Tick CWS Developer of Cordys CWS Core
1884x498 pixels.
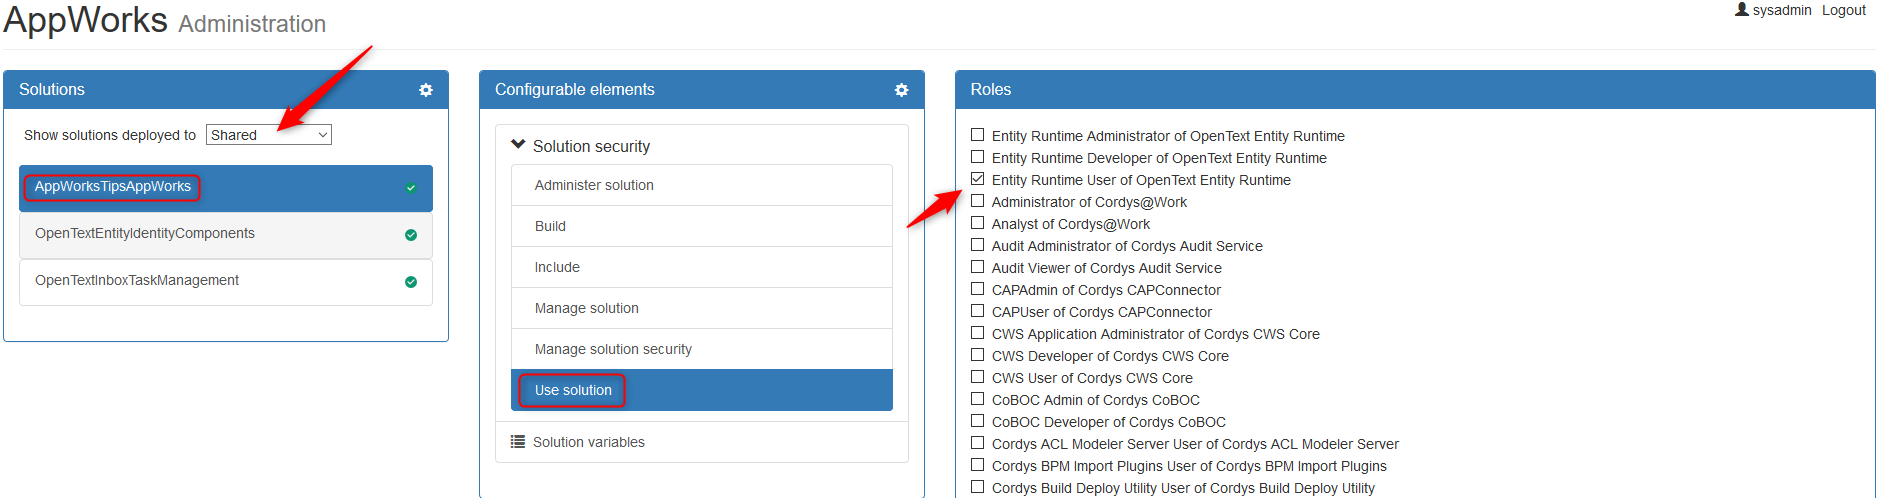coord(978,355)
